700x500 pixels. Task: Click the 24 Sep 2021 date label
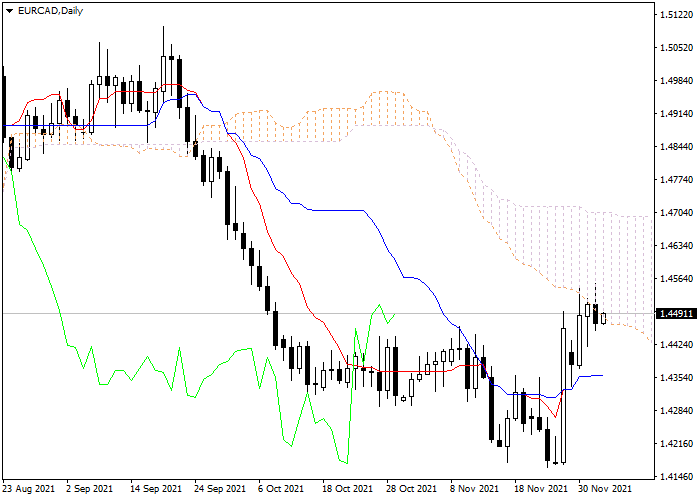point(220,489)
